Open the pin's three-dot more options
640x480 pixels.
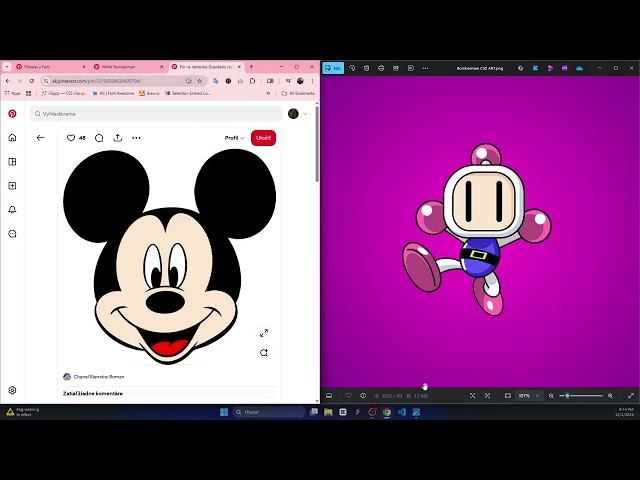136,138
